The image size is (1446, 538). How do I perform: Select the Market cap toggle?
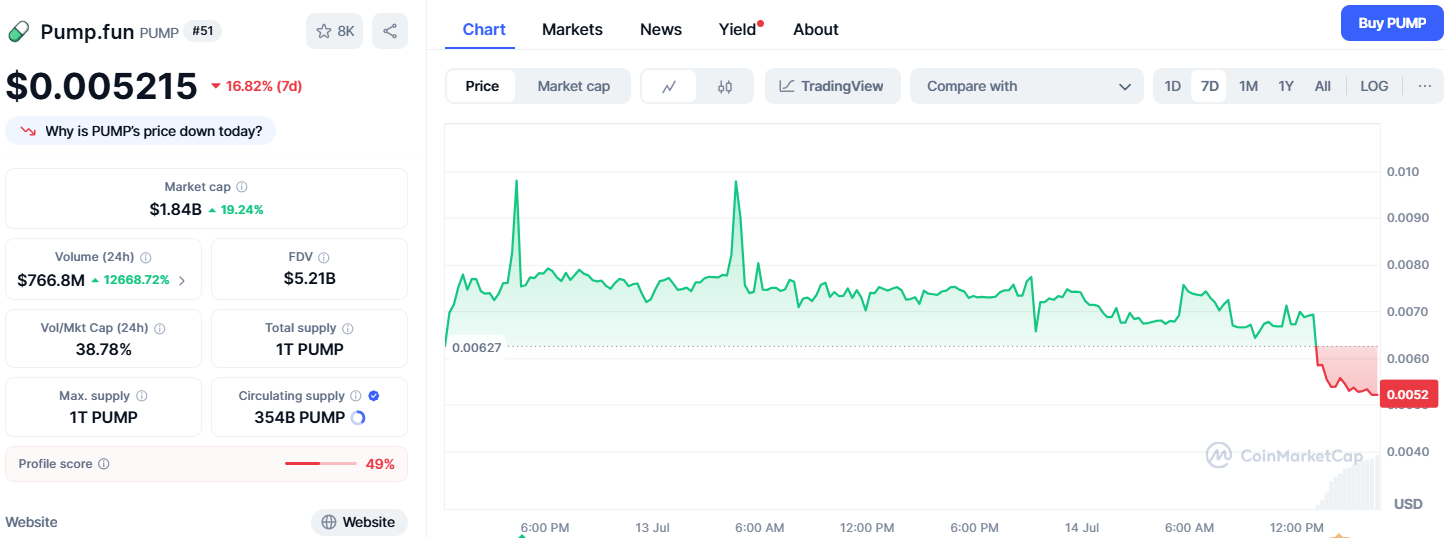[573, 86]
